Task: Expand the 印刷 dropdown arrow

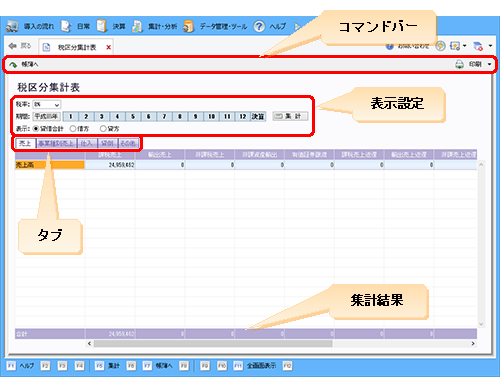Action: tap(489, 64)
